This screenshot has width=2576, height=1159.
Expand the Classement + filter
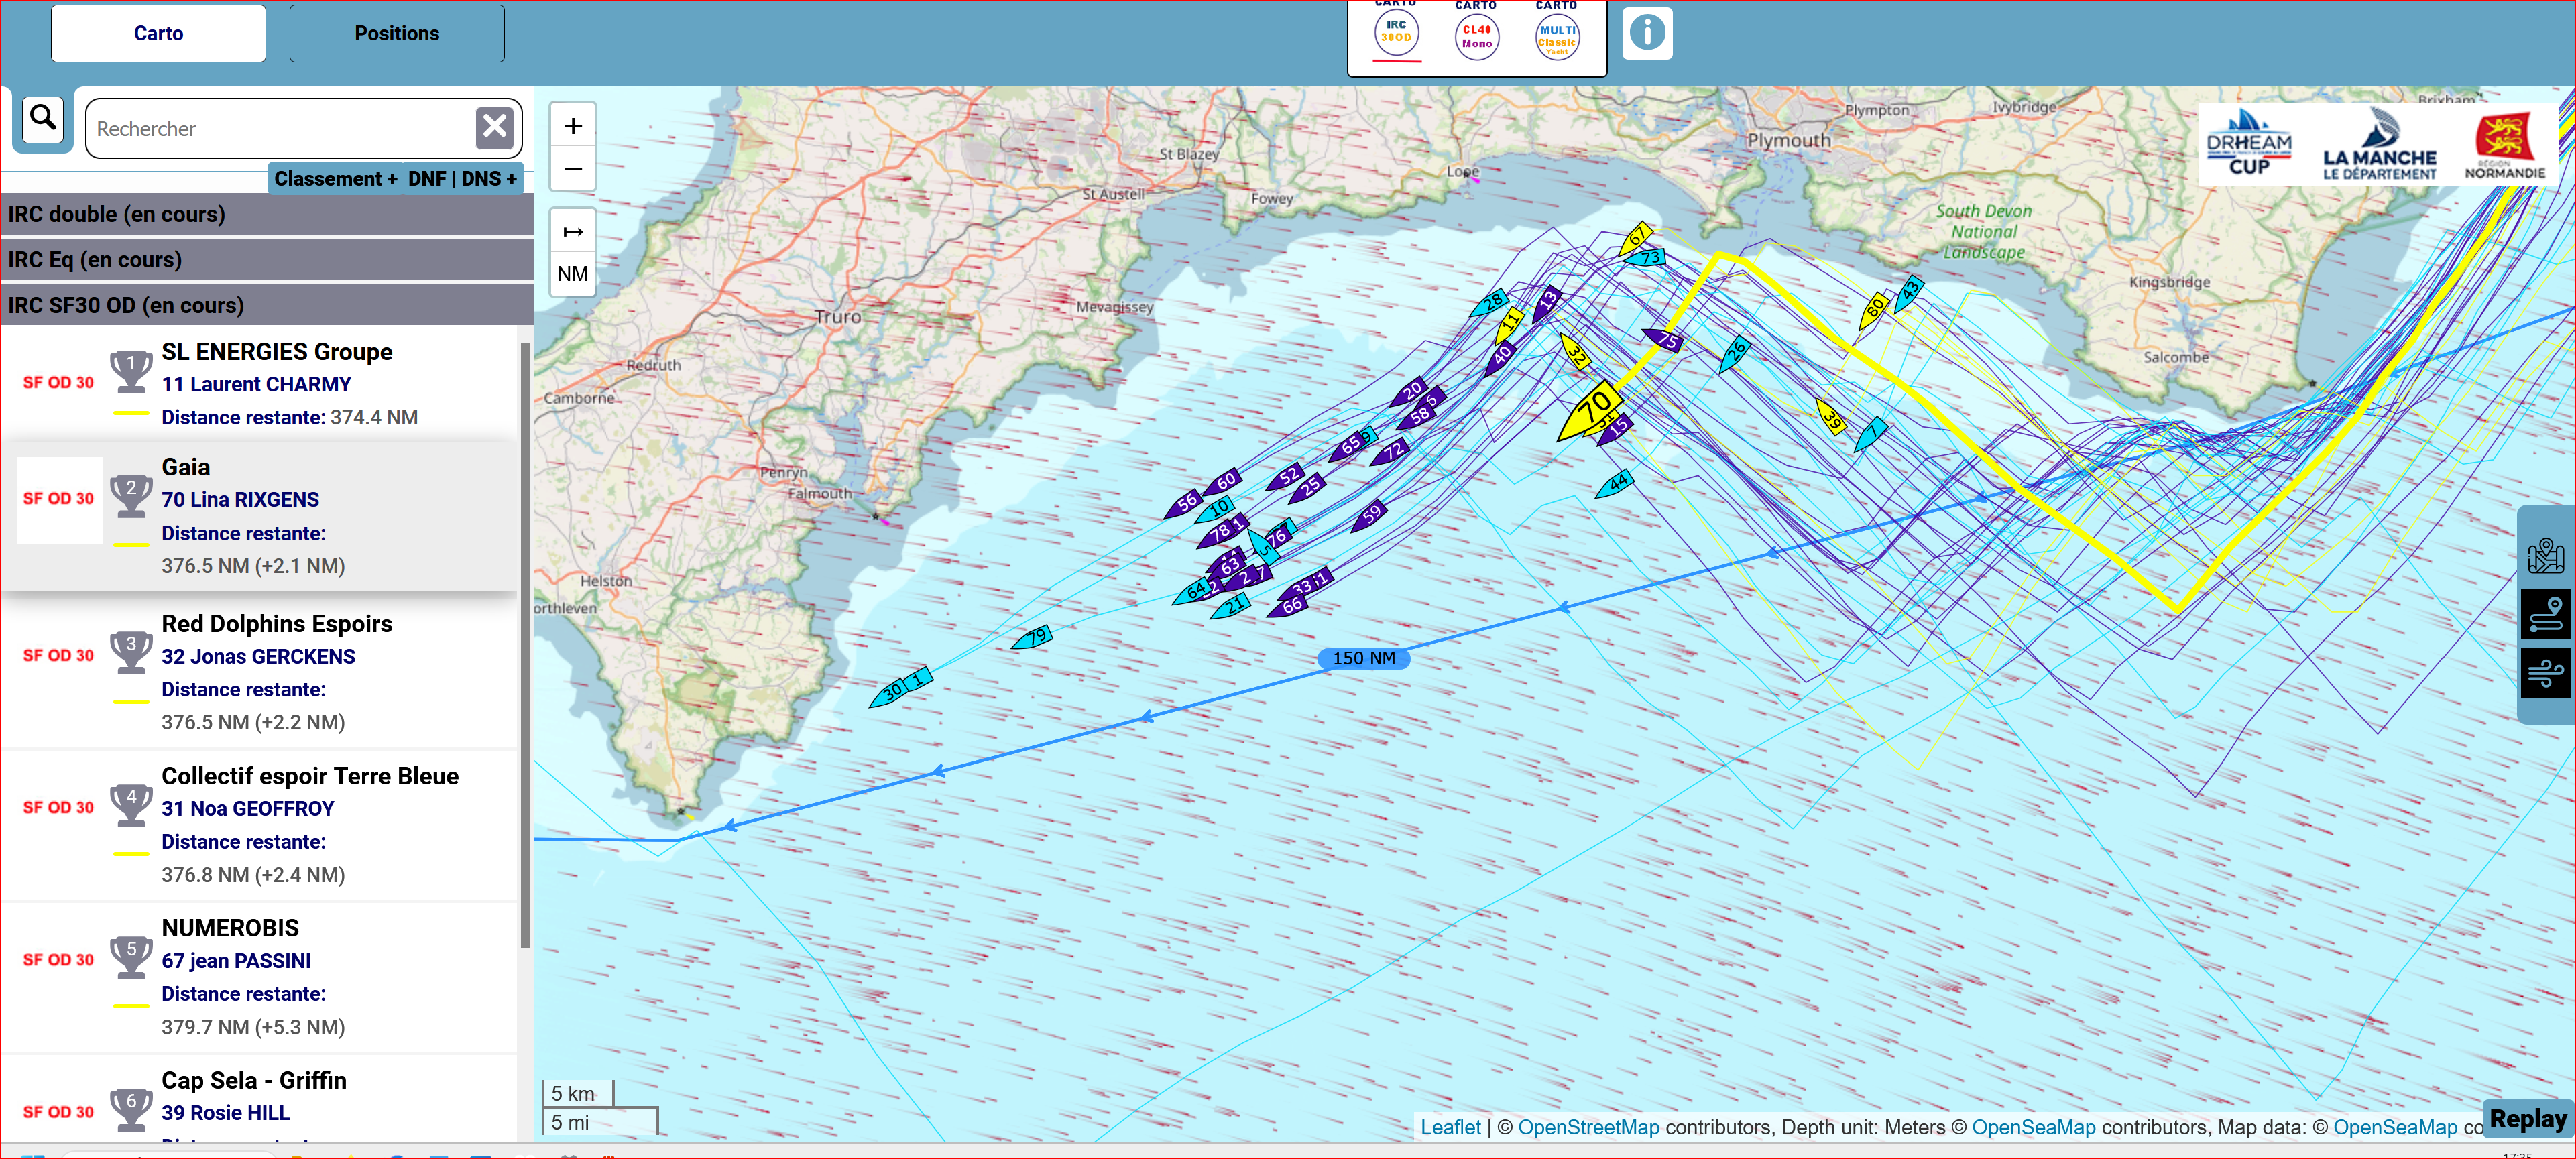click(335, 178)
